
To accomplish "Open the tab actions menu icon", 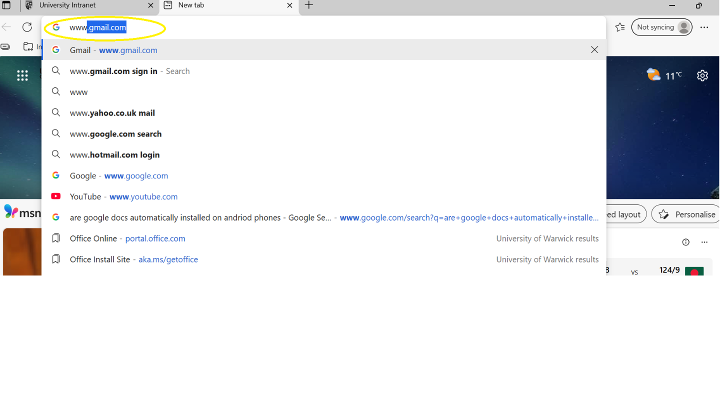I will click(6, 6).
